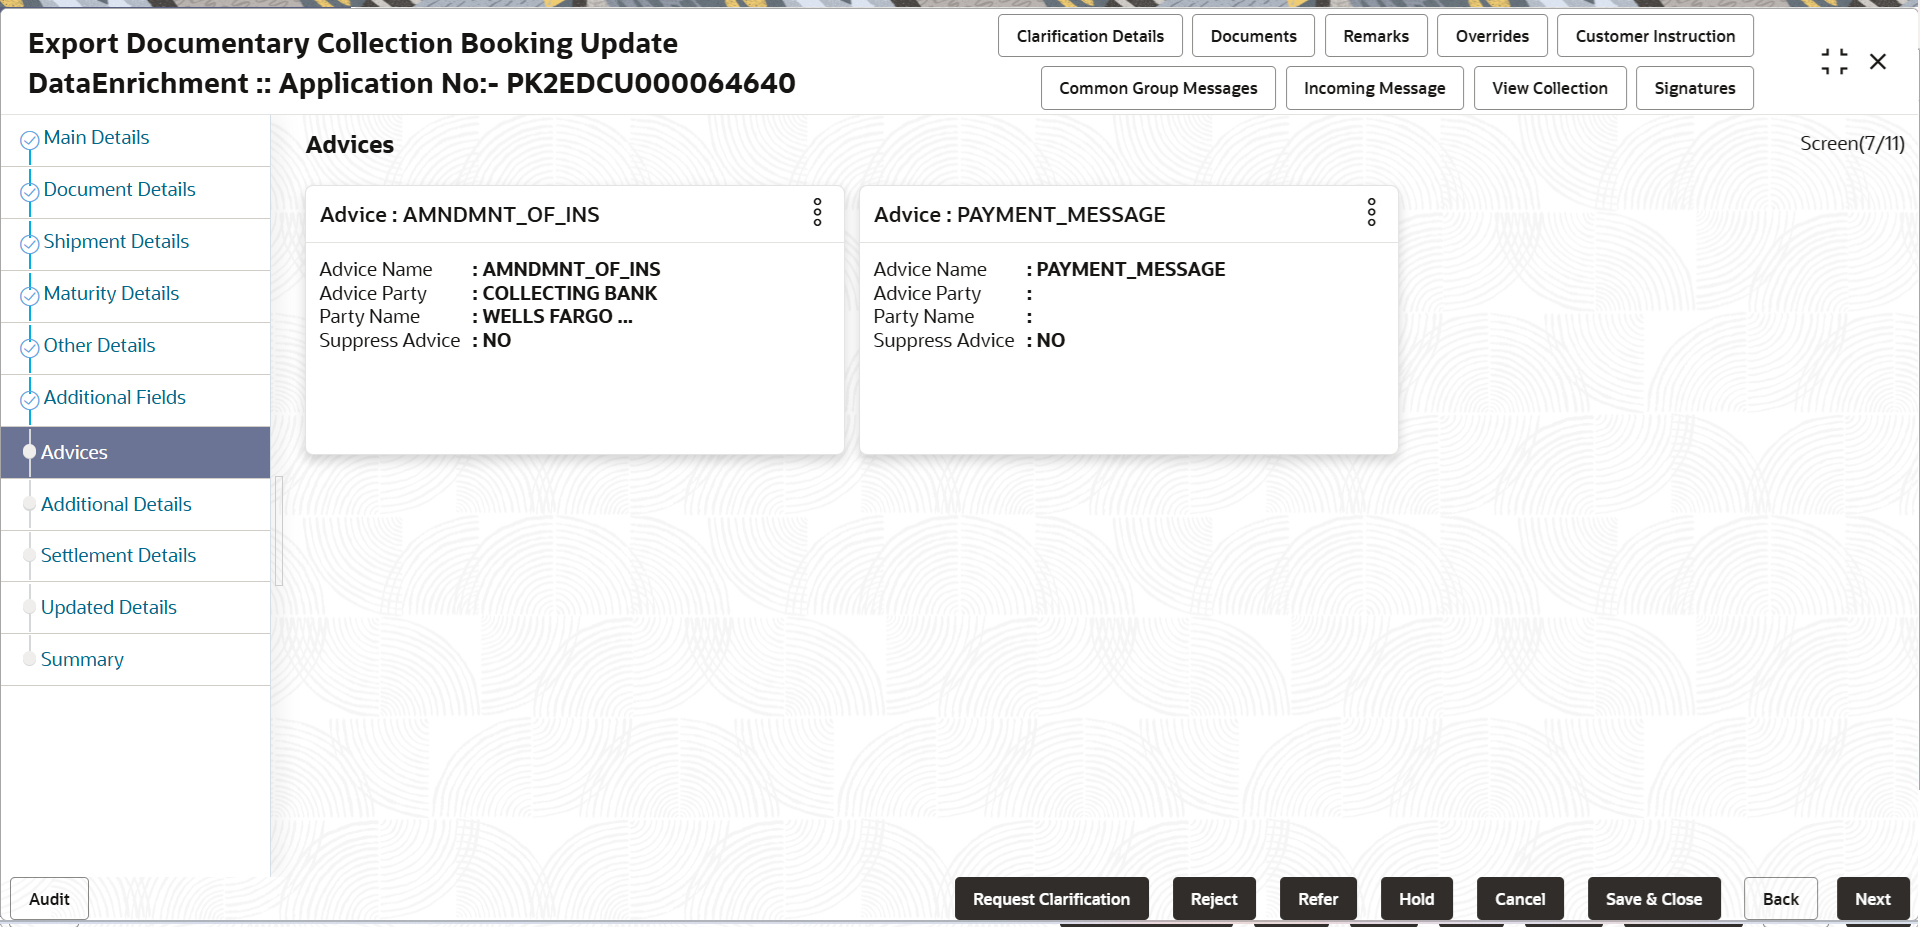Open the Incoming Message view

click(1374, 88)
